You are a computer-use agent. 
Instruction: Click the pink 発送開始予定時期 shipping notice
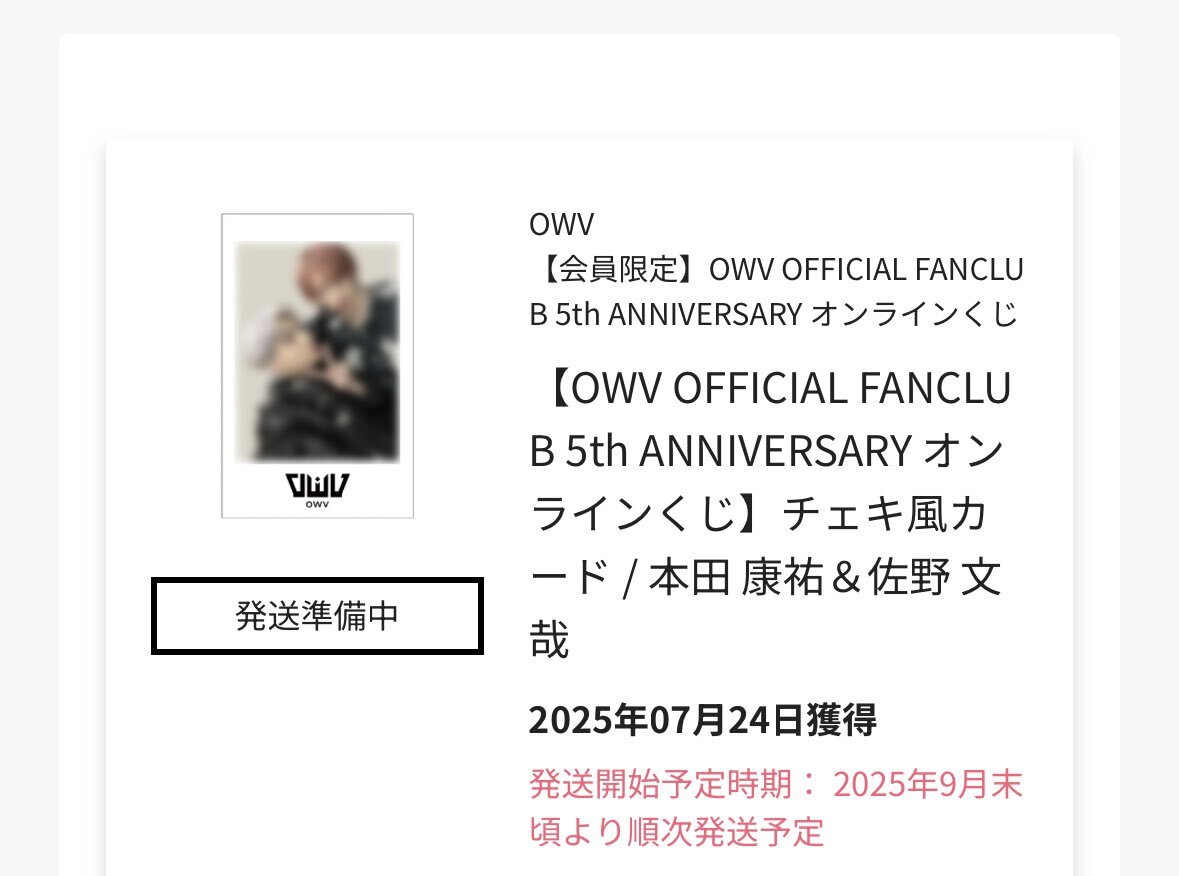(776, 808)
